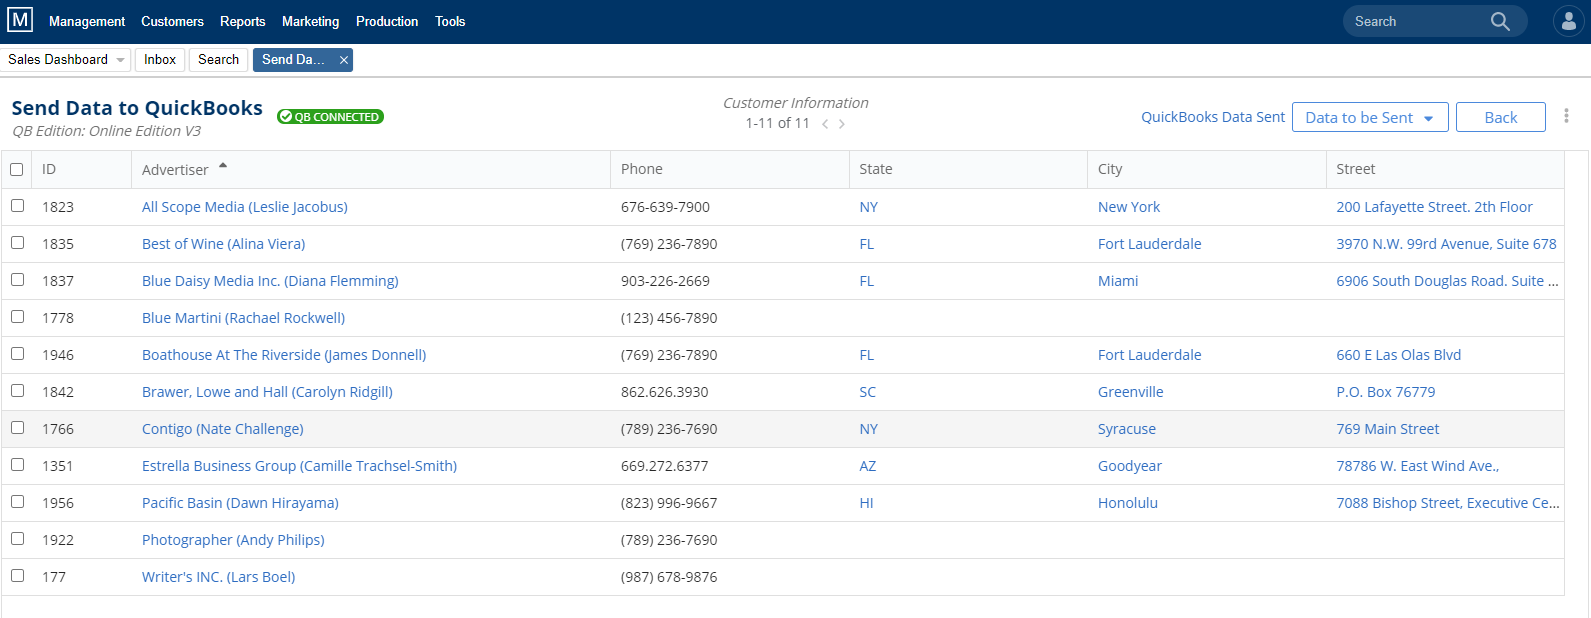Open the Reports menu

(243, 21)
